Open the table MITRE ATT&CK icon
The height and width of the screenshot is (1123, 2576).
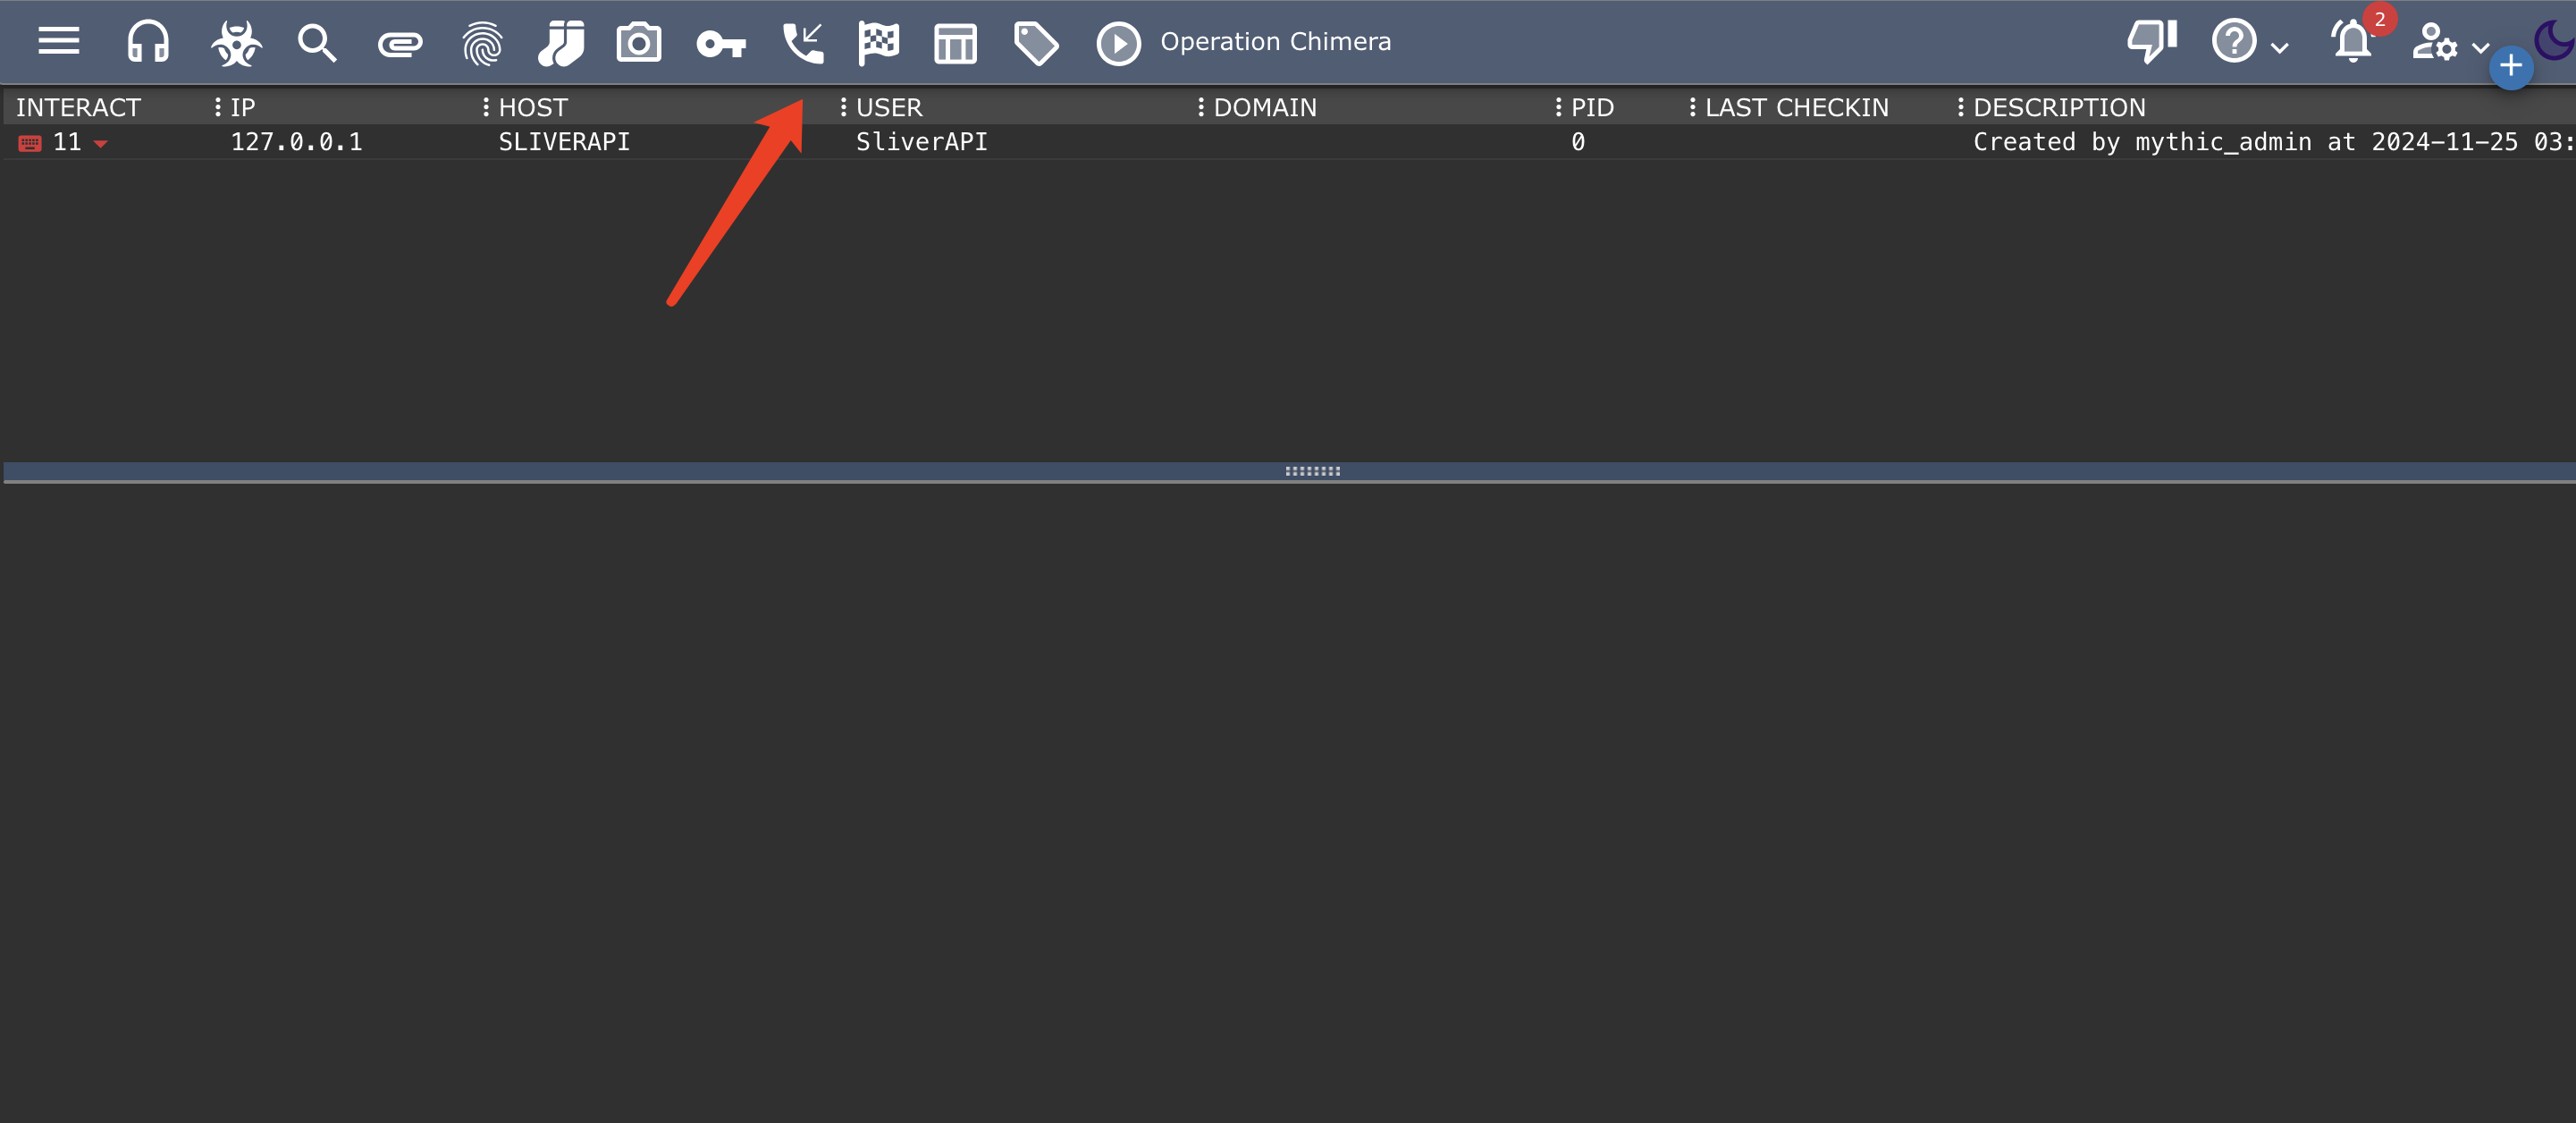point(955,44)
